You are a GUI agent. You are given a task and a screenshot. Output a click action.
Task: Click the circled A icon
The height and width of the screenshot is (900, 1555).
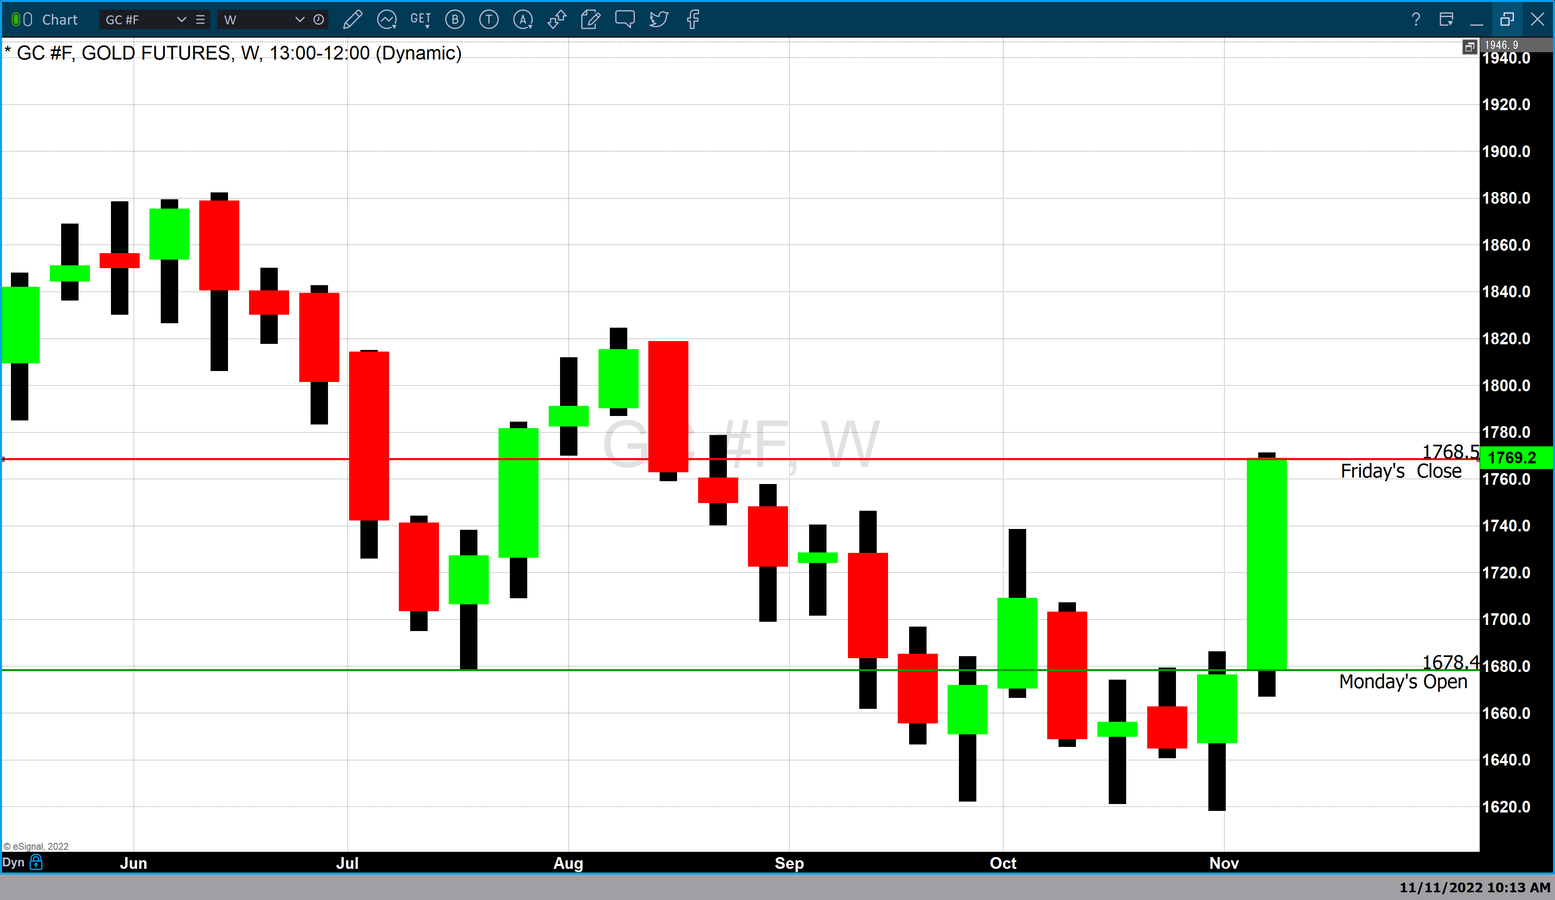pyautogui.click(x=523, y=19)
